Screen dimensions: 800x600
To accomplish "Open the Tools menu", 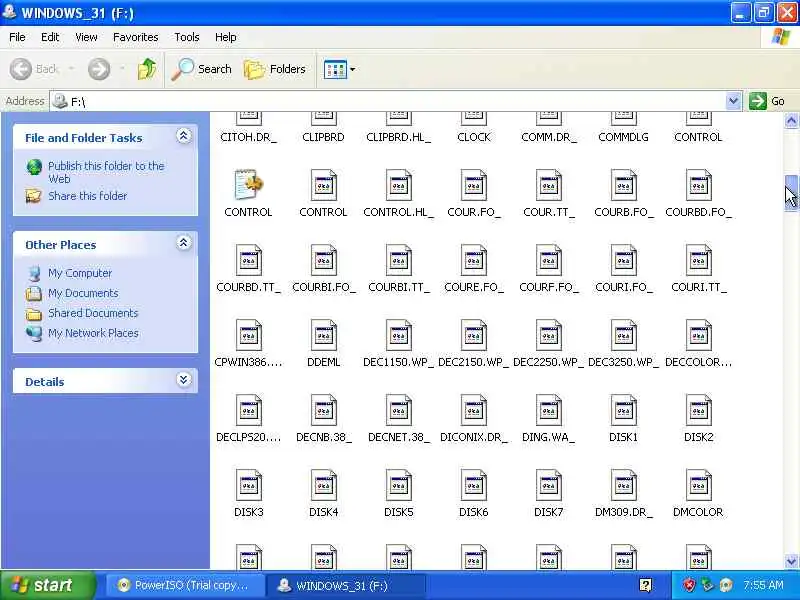I will click(187, 37).
